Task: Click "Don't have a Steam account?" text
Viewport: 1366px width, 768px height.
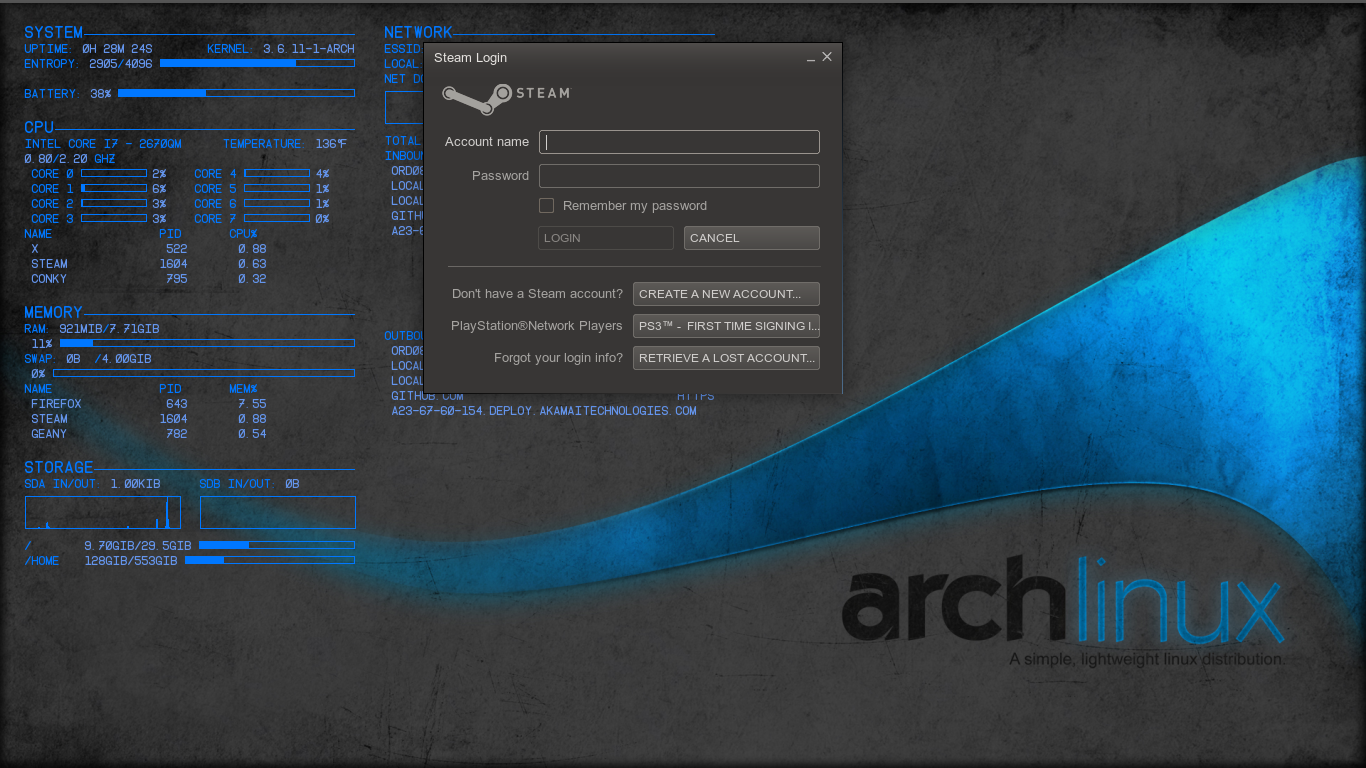Action: click(537, 294)
